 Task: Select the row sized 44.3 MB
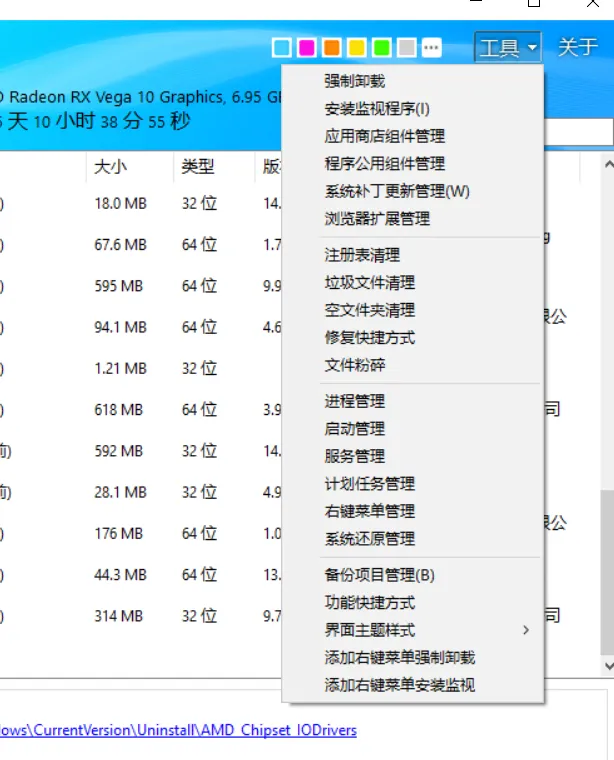[x=141, y=574]
